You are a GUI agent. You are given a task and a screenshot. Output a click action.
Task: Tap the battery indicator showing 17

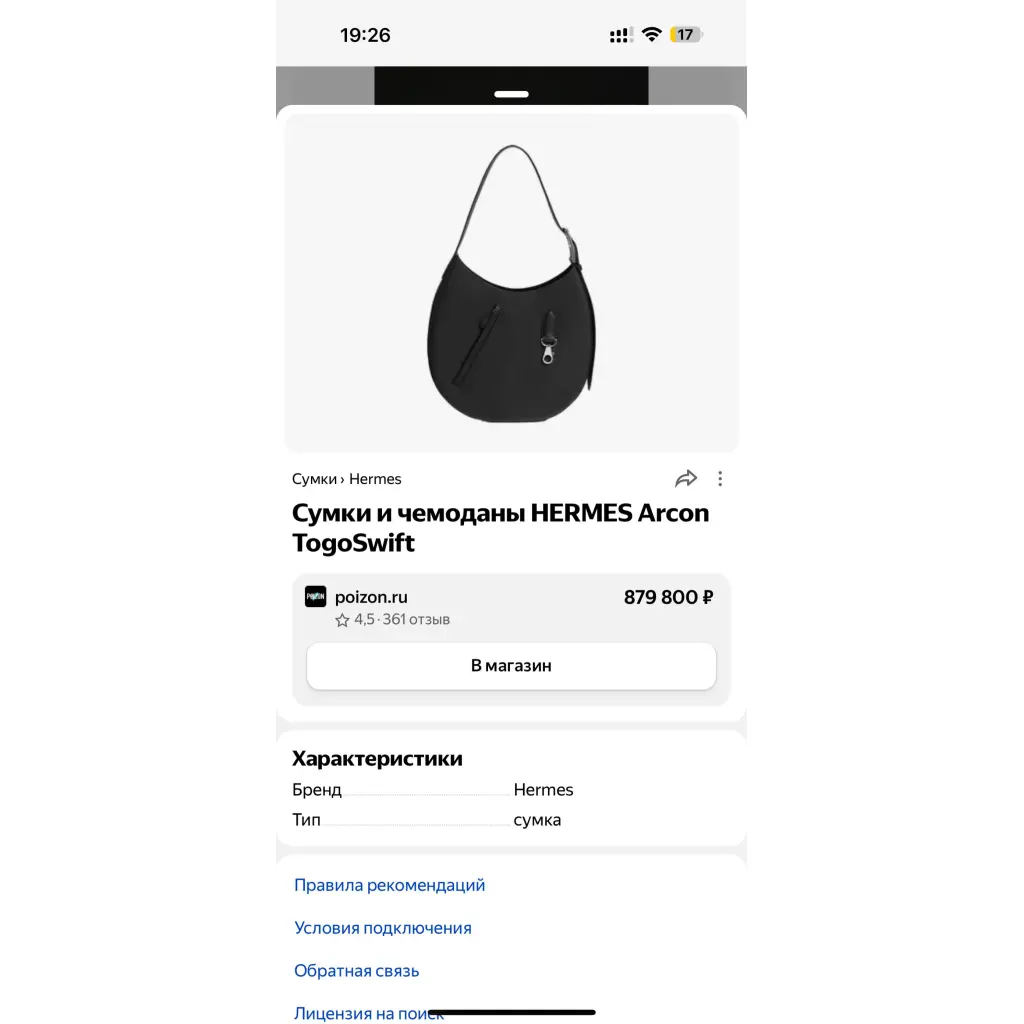pyautogui.click(x=686, y=35)
